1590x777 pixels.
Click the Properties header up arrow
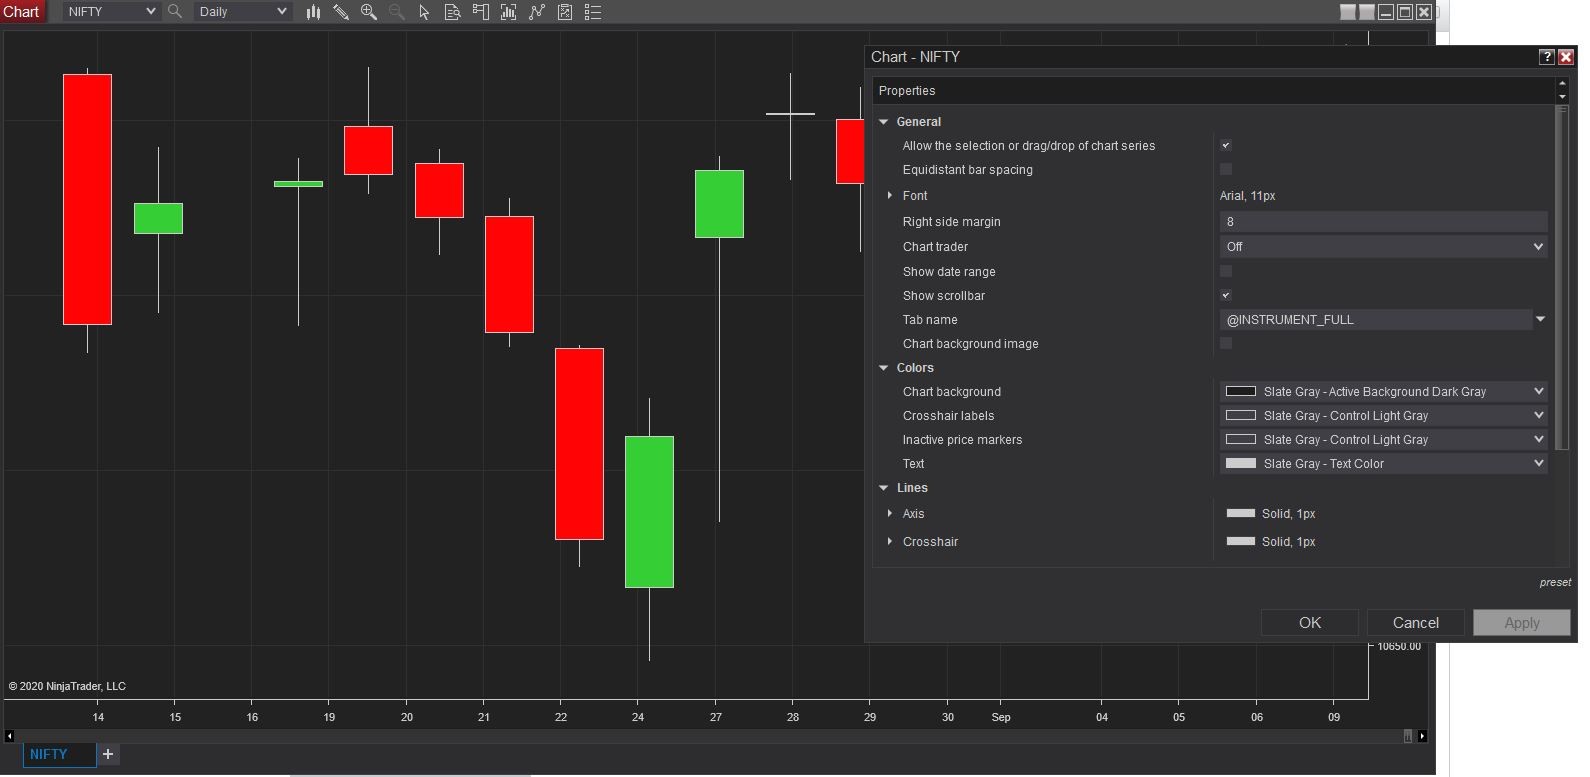coord(1562,83)
